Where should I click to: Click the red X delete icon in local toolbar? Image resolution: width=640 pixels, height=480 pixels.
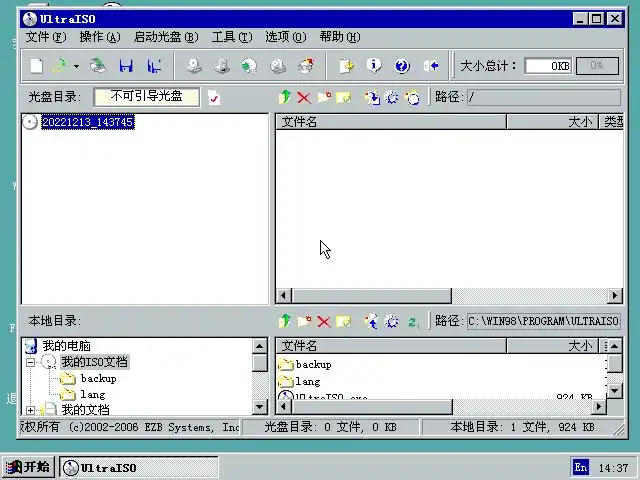click(x=324, y=322)
